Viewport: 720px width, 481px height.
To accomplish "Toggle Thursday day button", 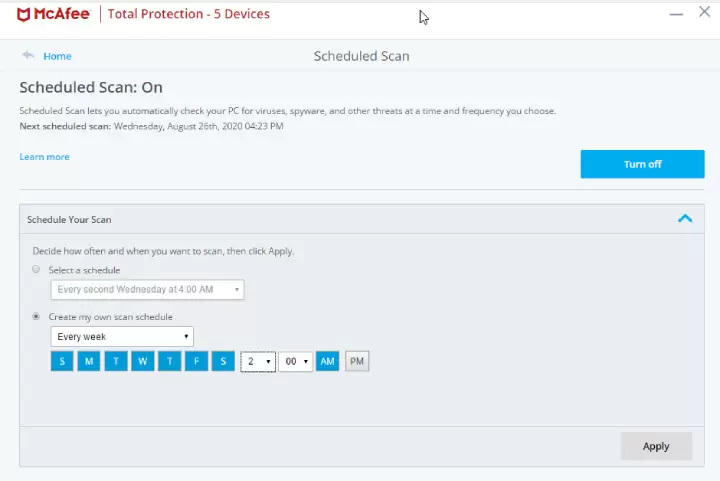I will pos(169,361).
